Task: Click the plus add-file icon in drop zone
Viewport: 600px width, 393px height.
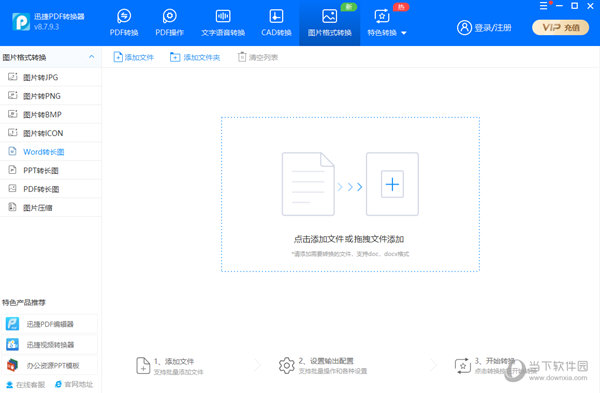Action: point(392,184)
